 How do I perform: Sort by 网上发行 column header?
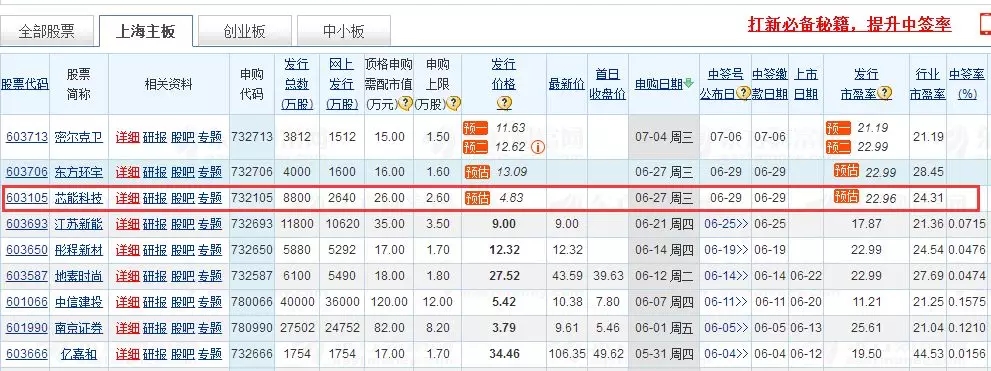pyautogui.click(x=342, y=83)
